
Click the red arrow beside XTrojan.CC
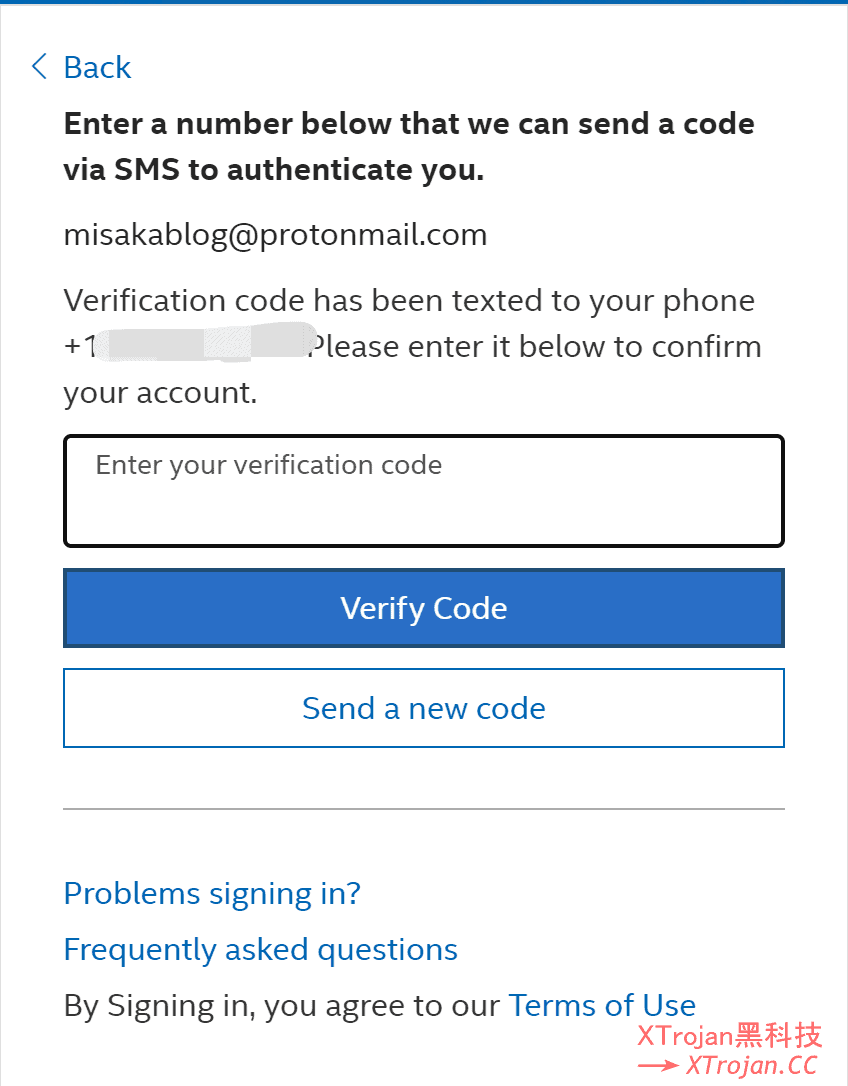click(x=657, y=1065)
